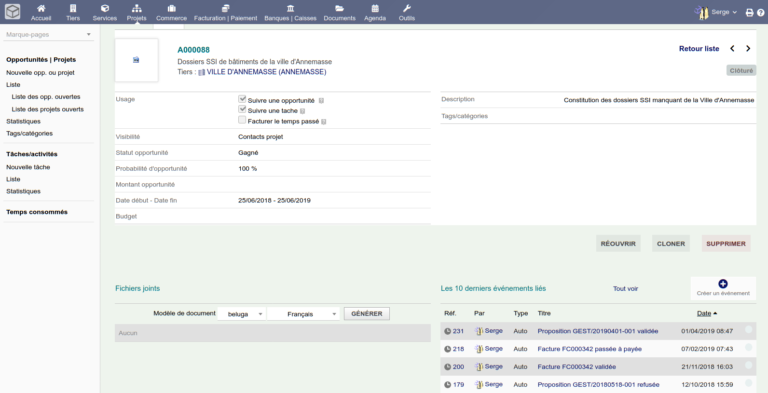Open the Documents menu

pos(339,12)
